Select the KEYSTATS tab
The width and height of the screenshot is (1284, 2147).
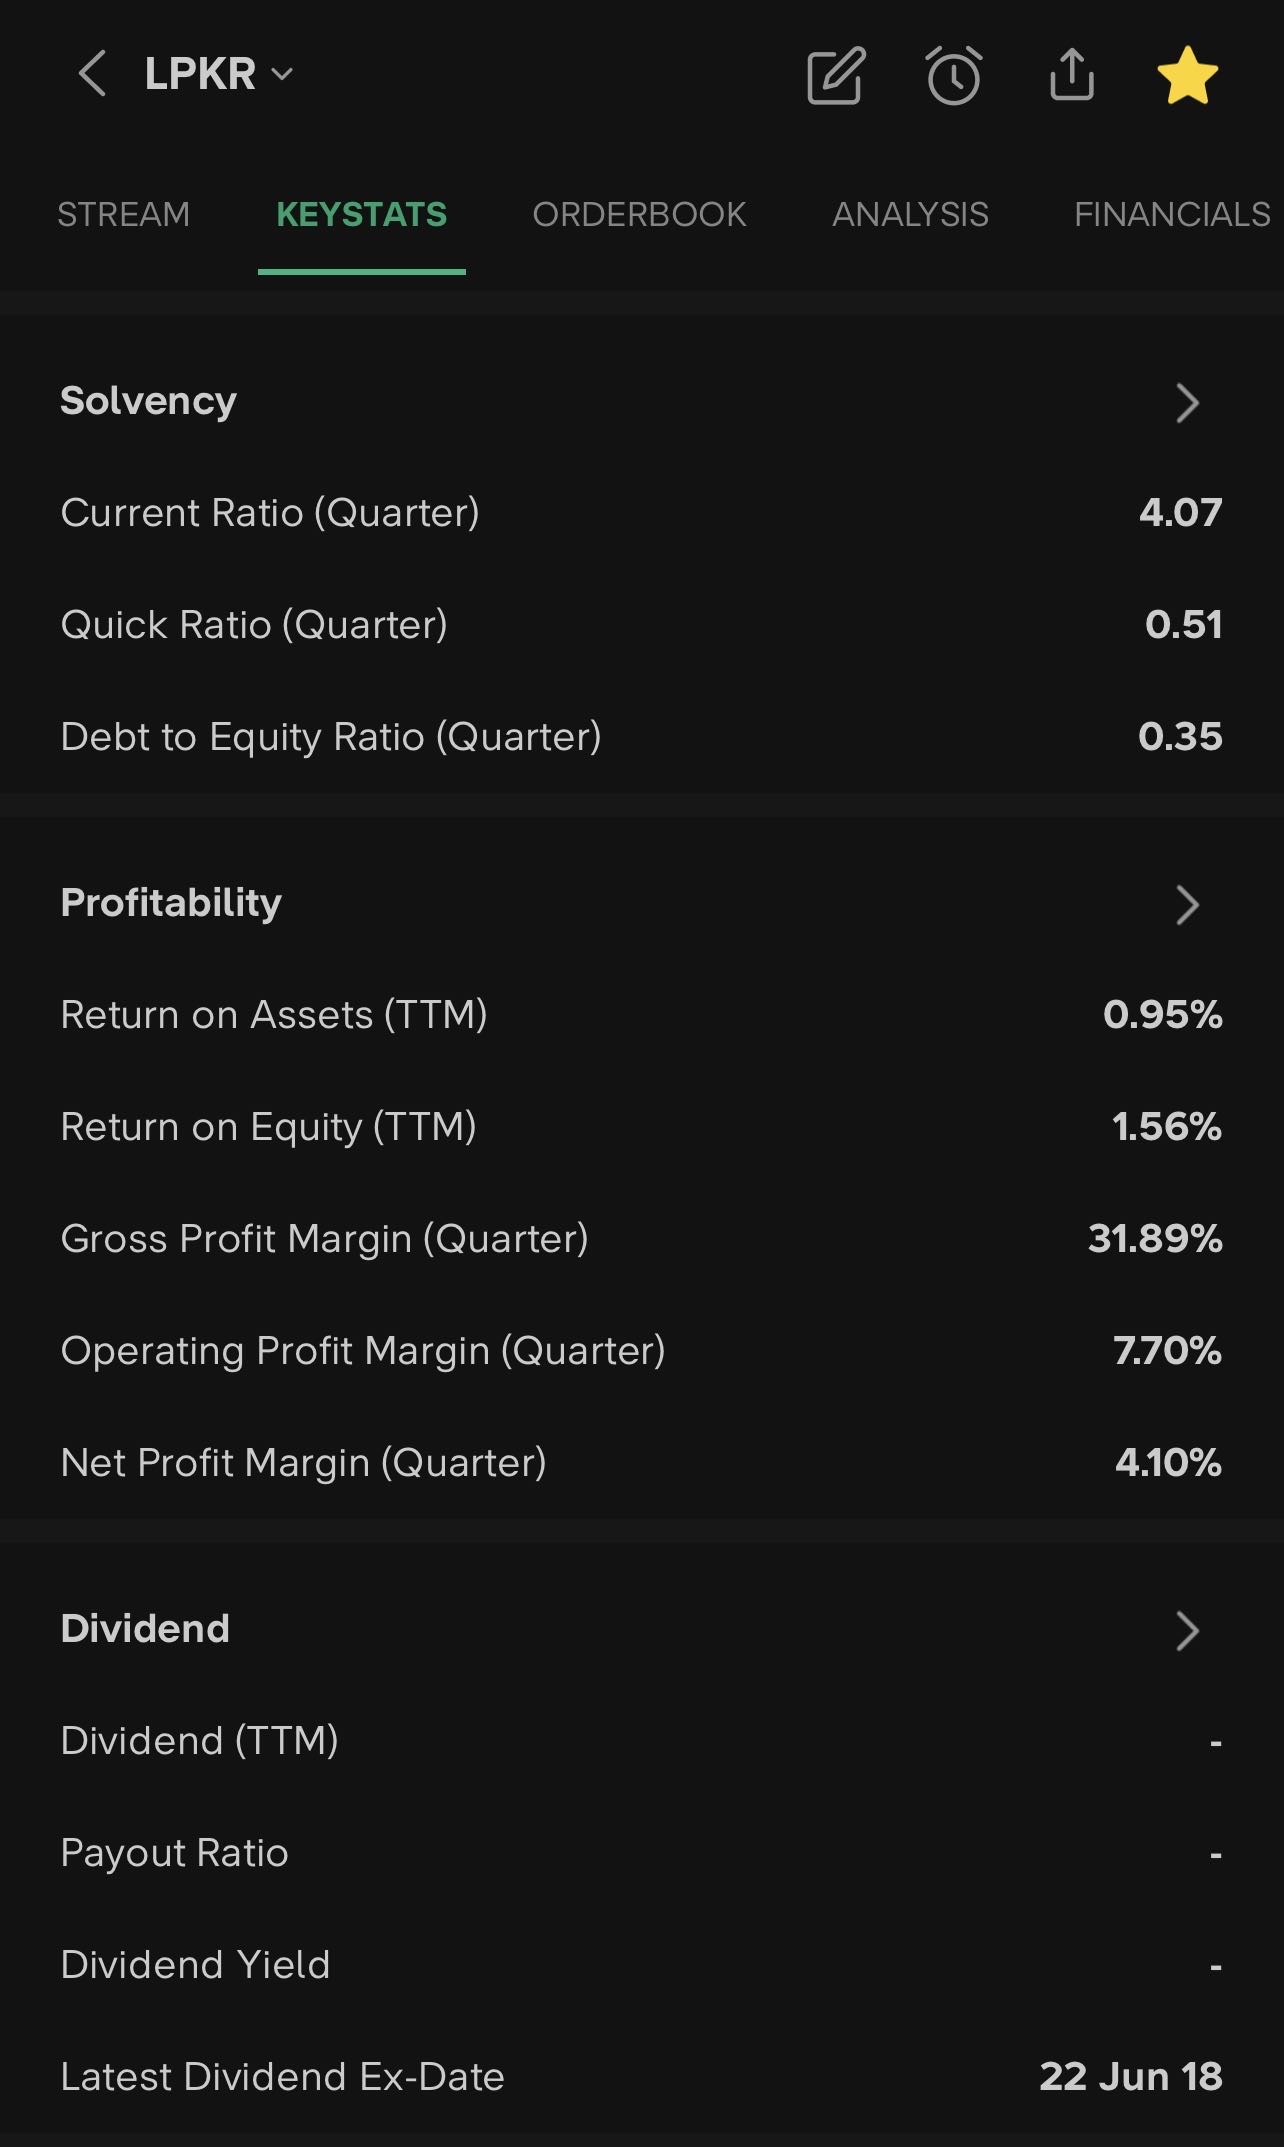(x=361, y=214)
